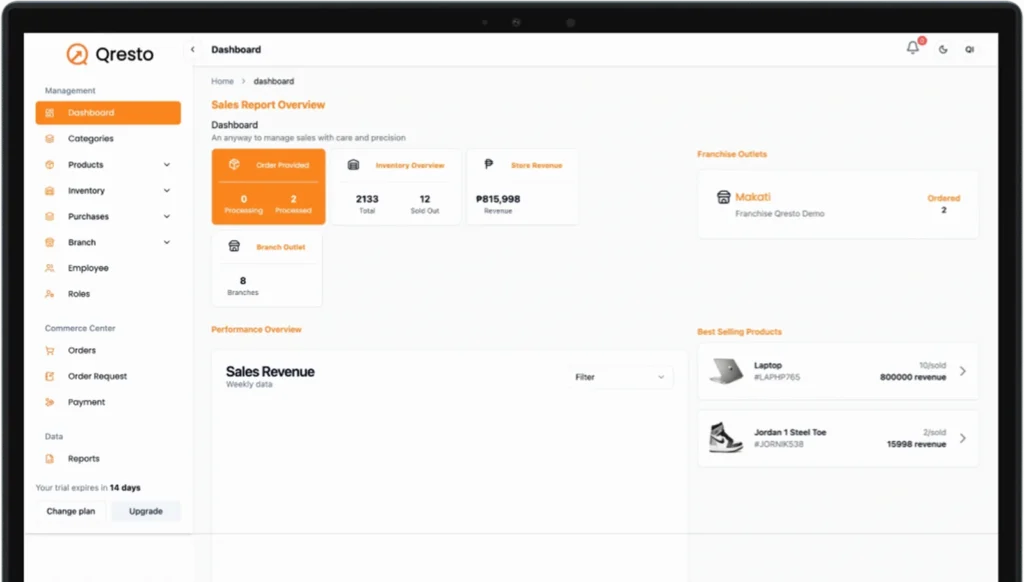This screenshot has height=582, width=1024.
Task: Click the Categories sidebar icon
Action: coord(50,139)
